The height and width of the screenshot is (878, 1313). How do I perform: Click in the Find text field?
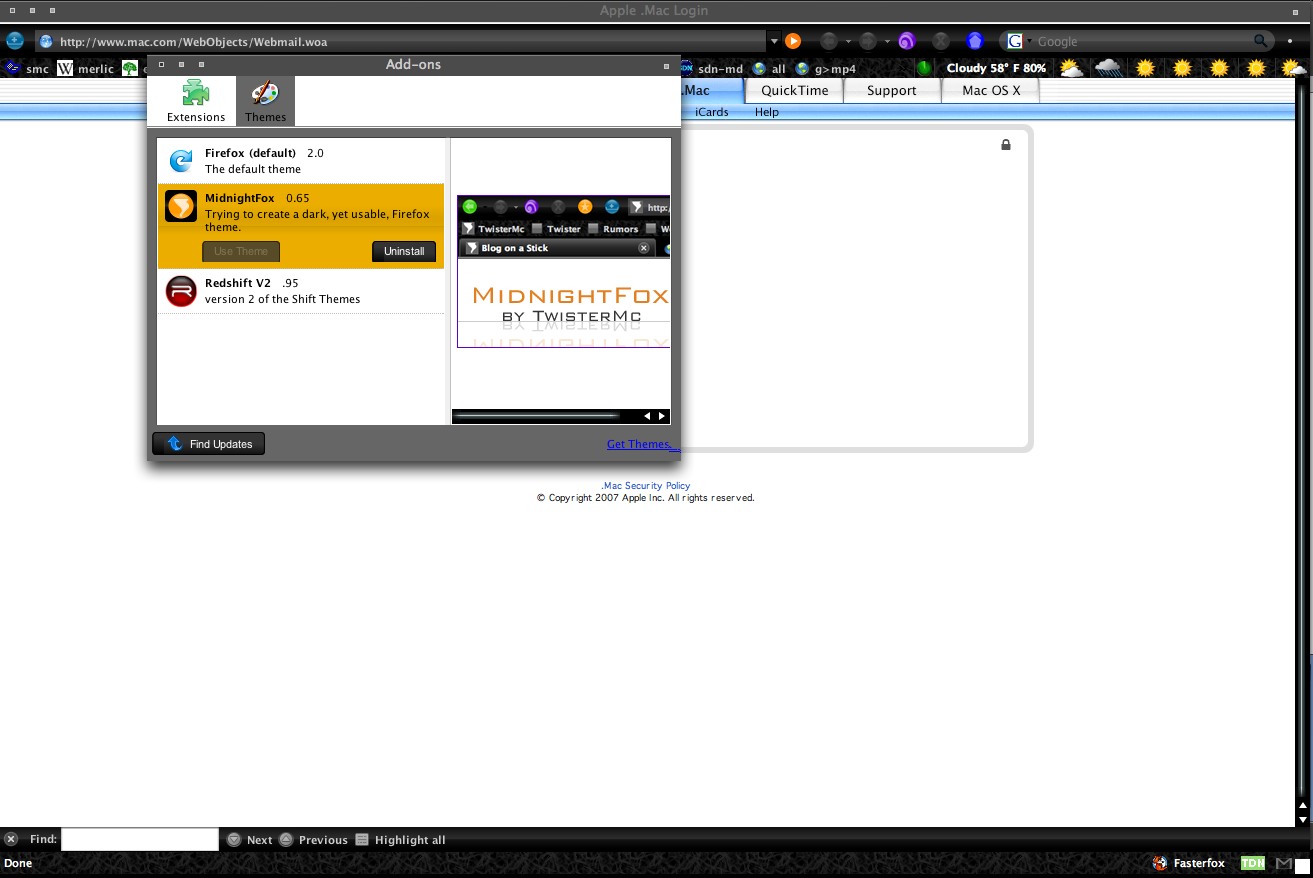click(140, 839)
